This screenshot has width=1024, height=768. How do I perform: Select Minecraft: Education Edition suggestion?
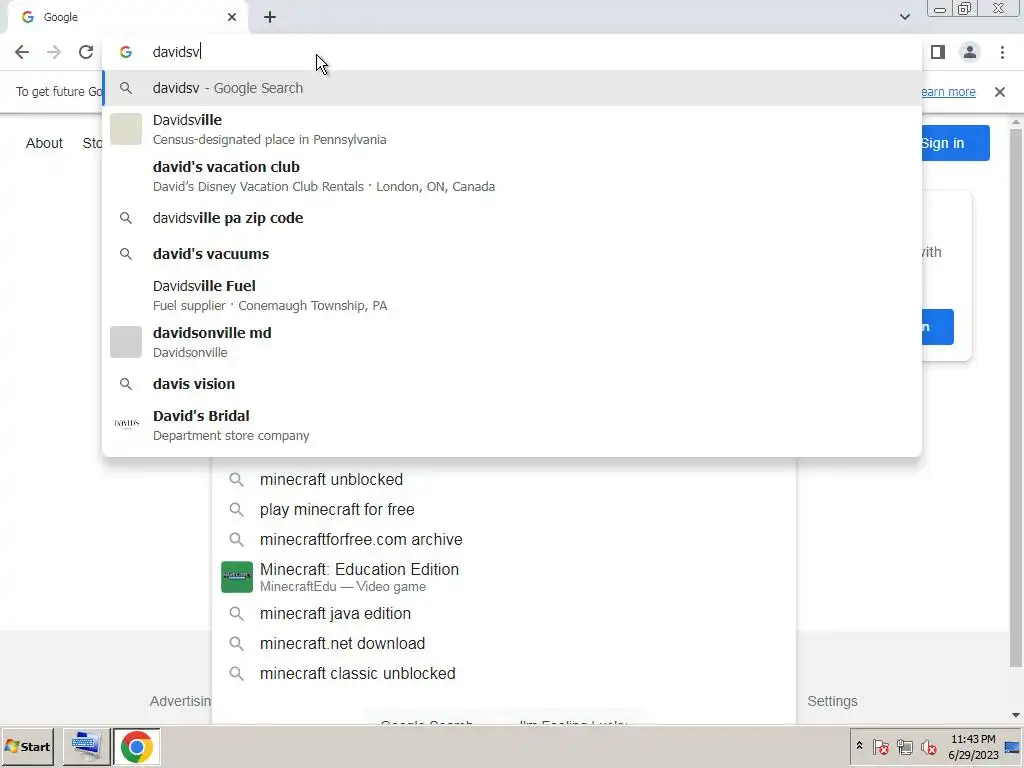click(x=504, y=577)
